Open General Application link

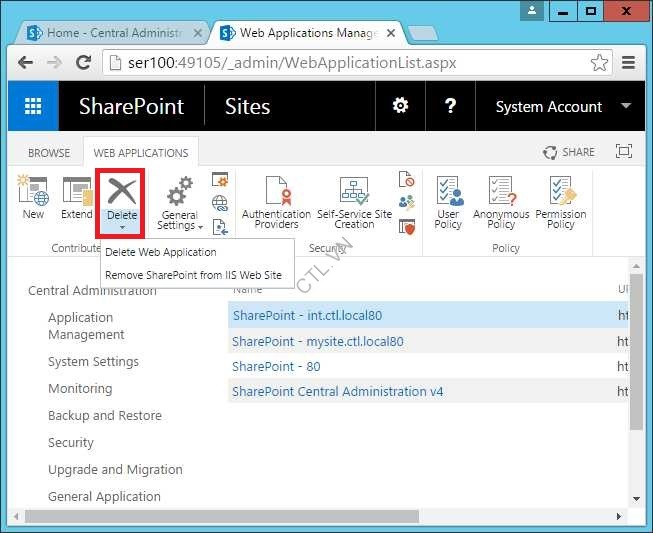pyautogui.click(x=104, y=496)
